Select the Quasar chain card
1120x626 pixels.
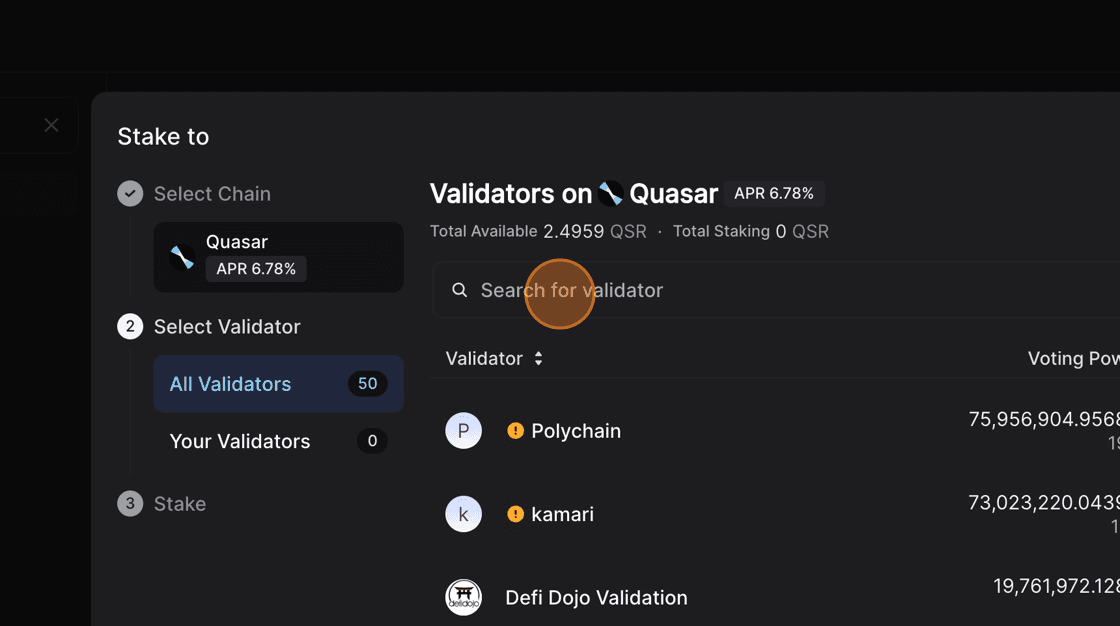click(x=278, y=257)
